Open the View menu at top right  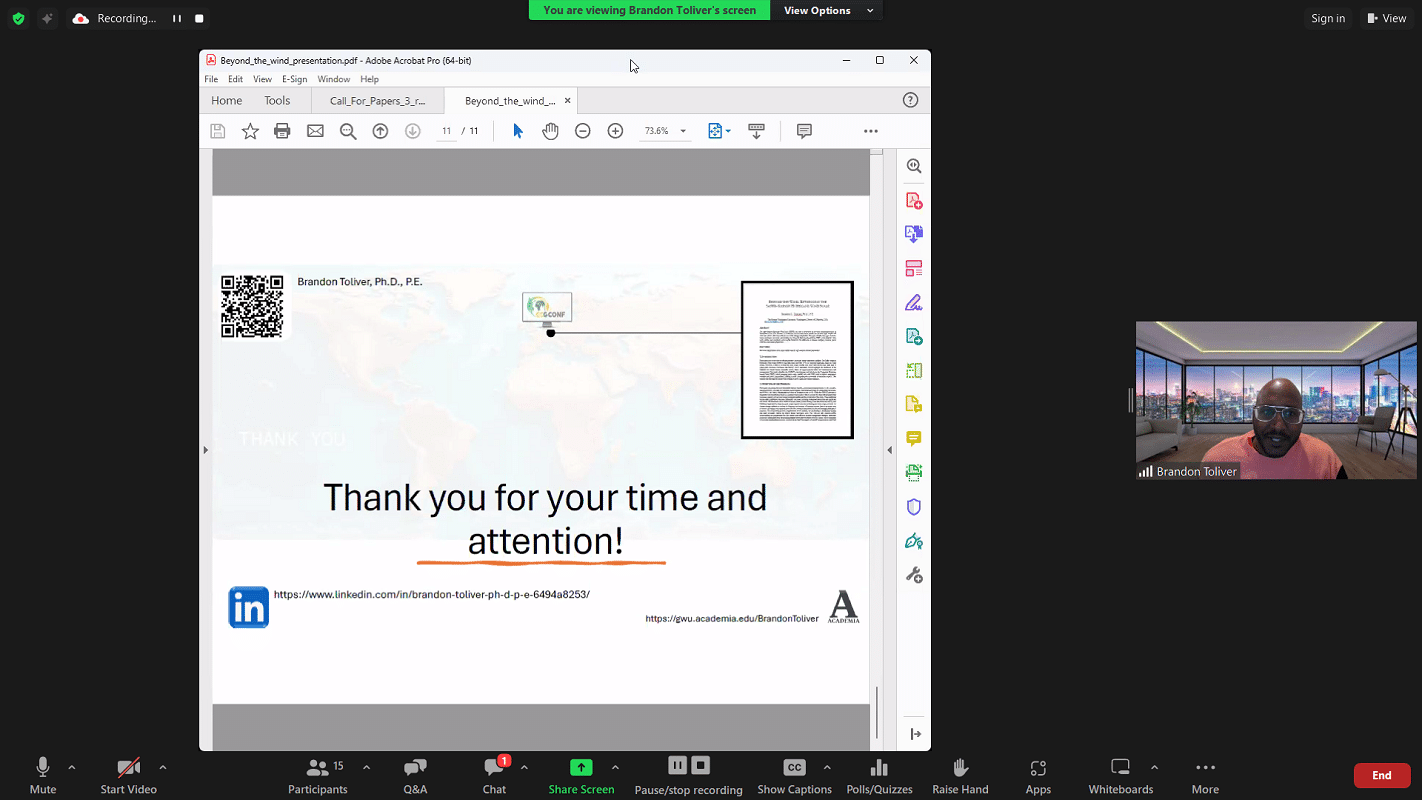point(1386,18)
